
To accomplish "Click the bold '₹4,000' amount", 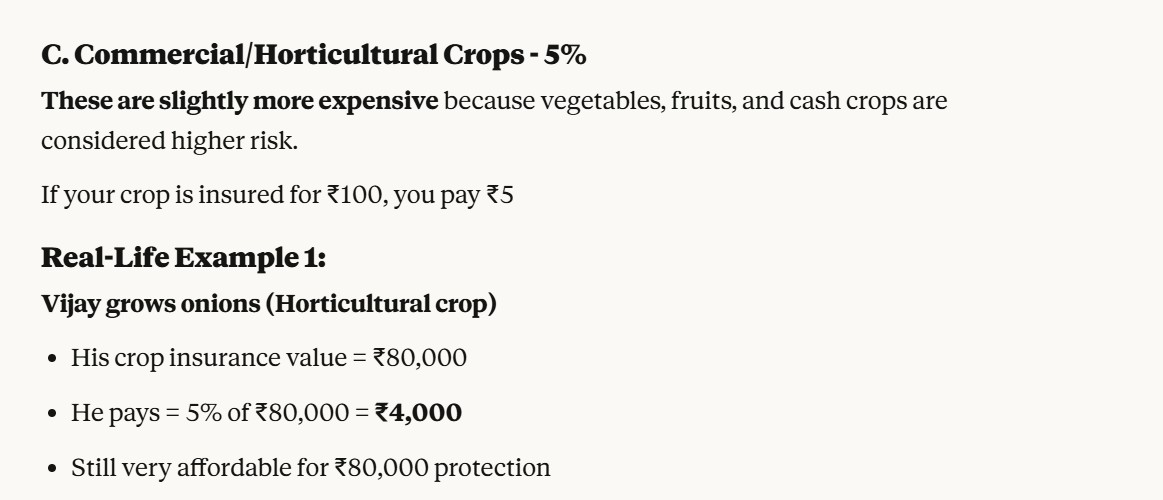I will coord(418,412).
